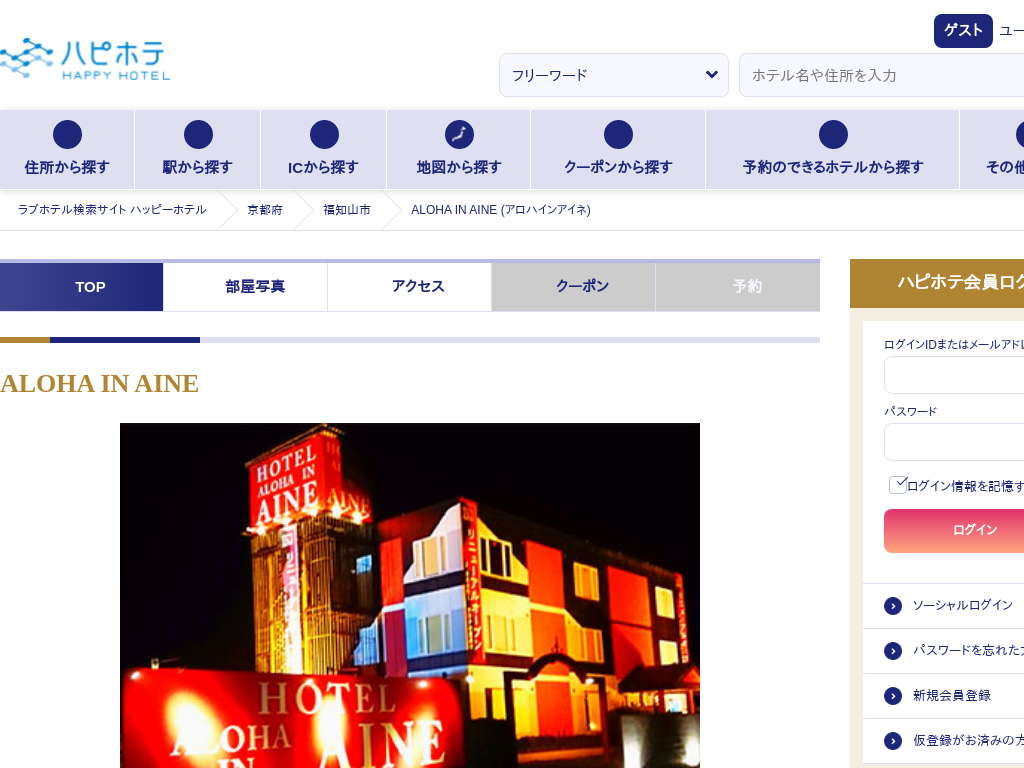This screenshot has width=1024, height=768.
Task: Click arrow icon beside ソーシャルログイン
Action: [893, 606]
